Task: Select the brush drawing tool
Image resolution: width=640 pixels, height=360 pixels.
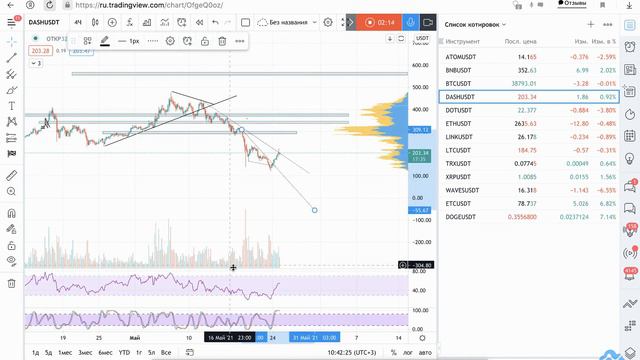Action: (x=11, y=90)
